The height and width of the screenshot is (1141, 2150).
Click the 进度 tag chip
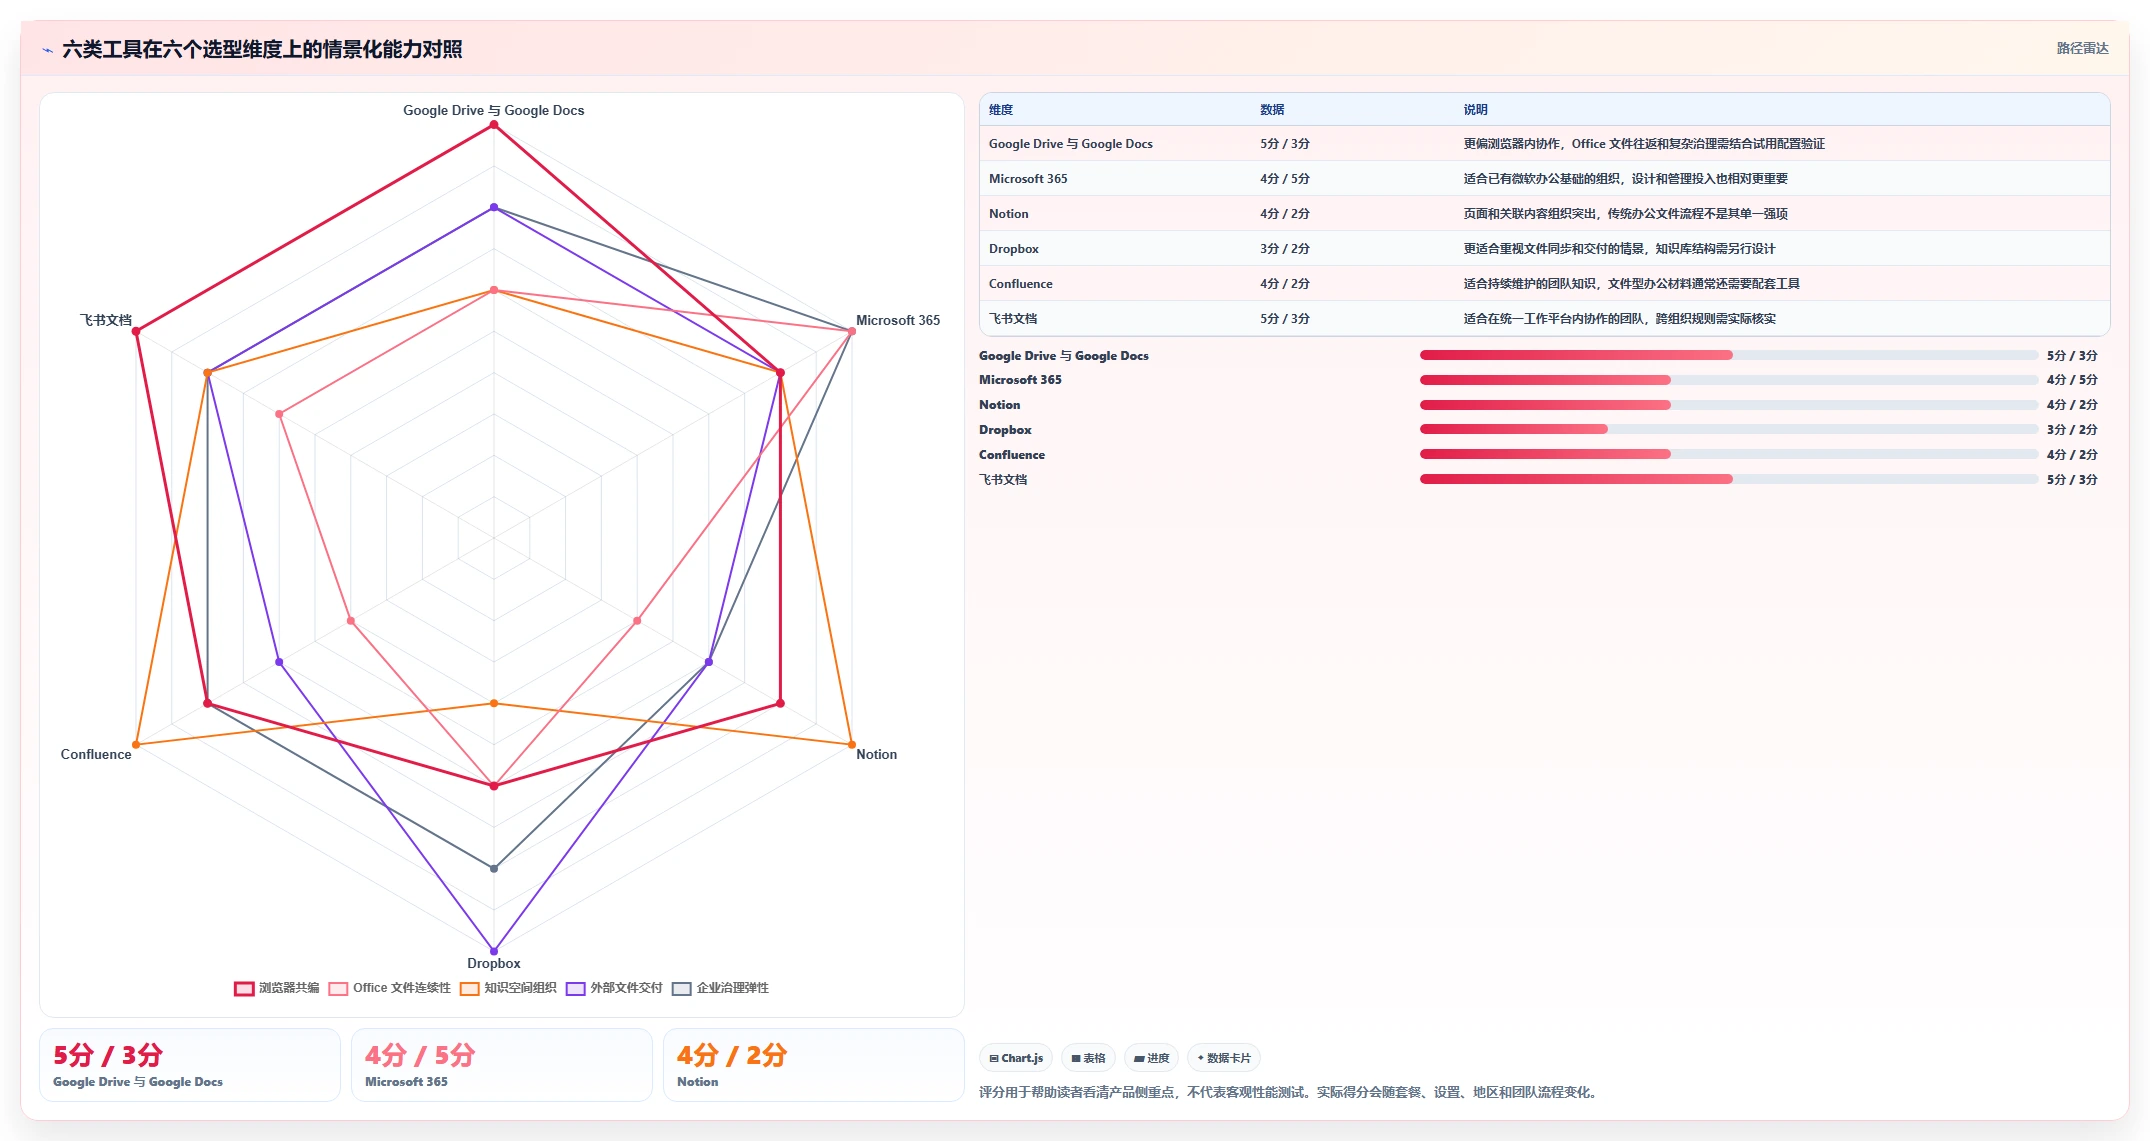pos(1152,1058)
